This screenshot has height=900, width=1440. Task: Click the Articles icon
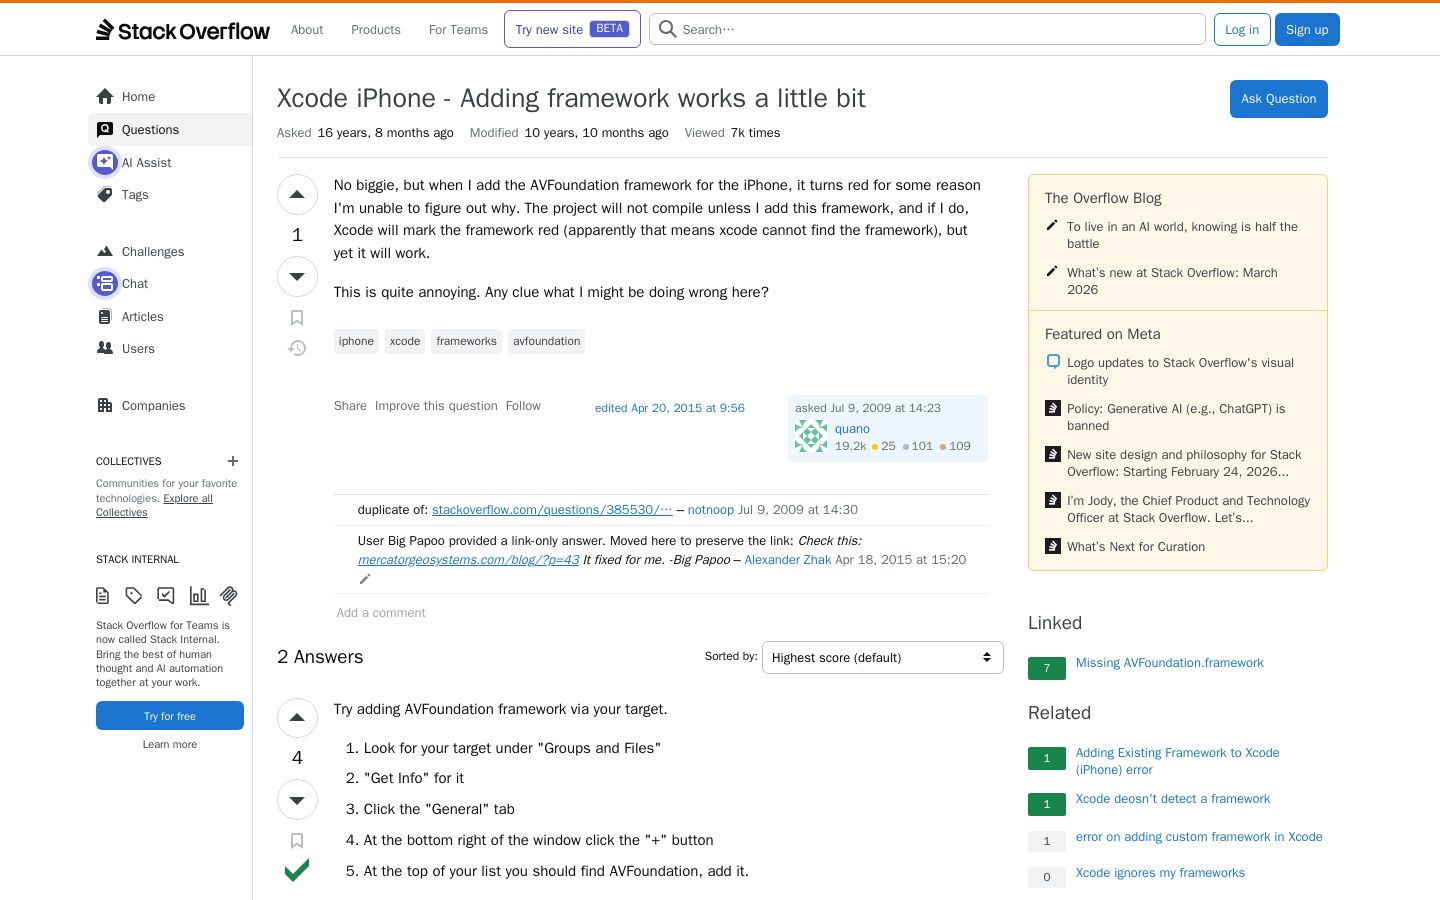tap(105, 317)
